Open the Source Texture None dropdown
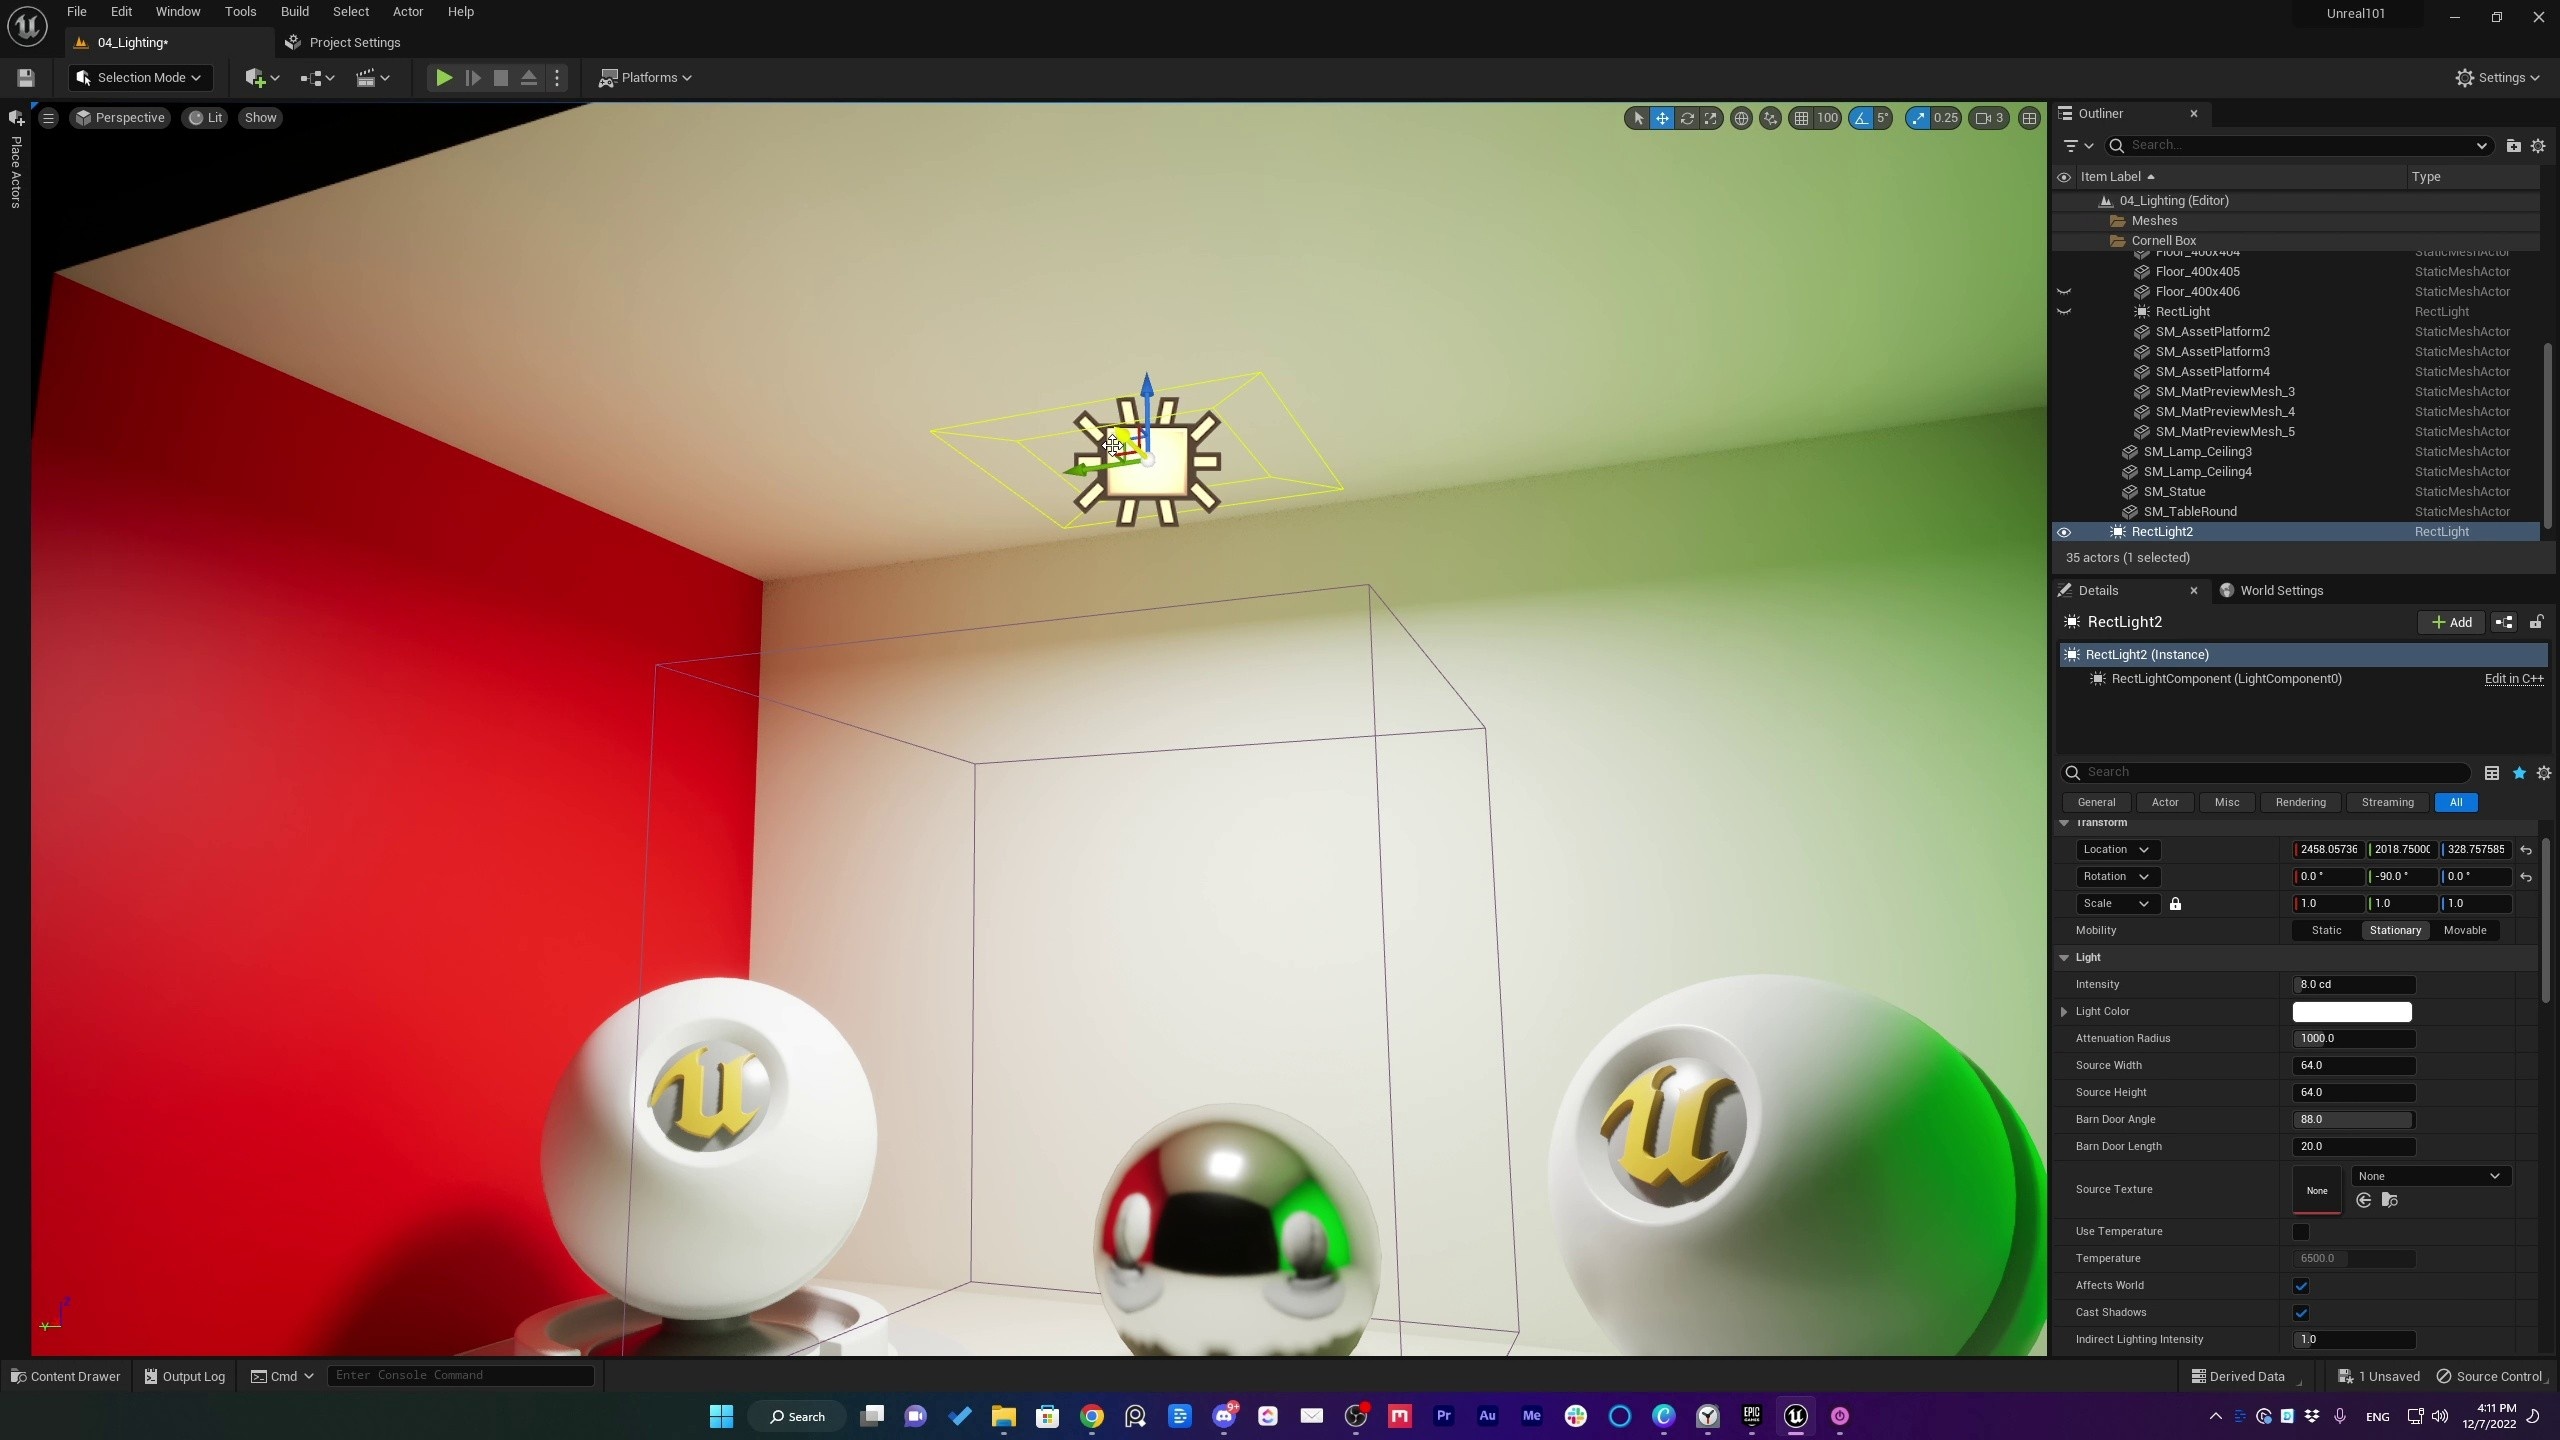This screenshot has height=1440, width=2560. pos(2430,1176)
